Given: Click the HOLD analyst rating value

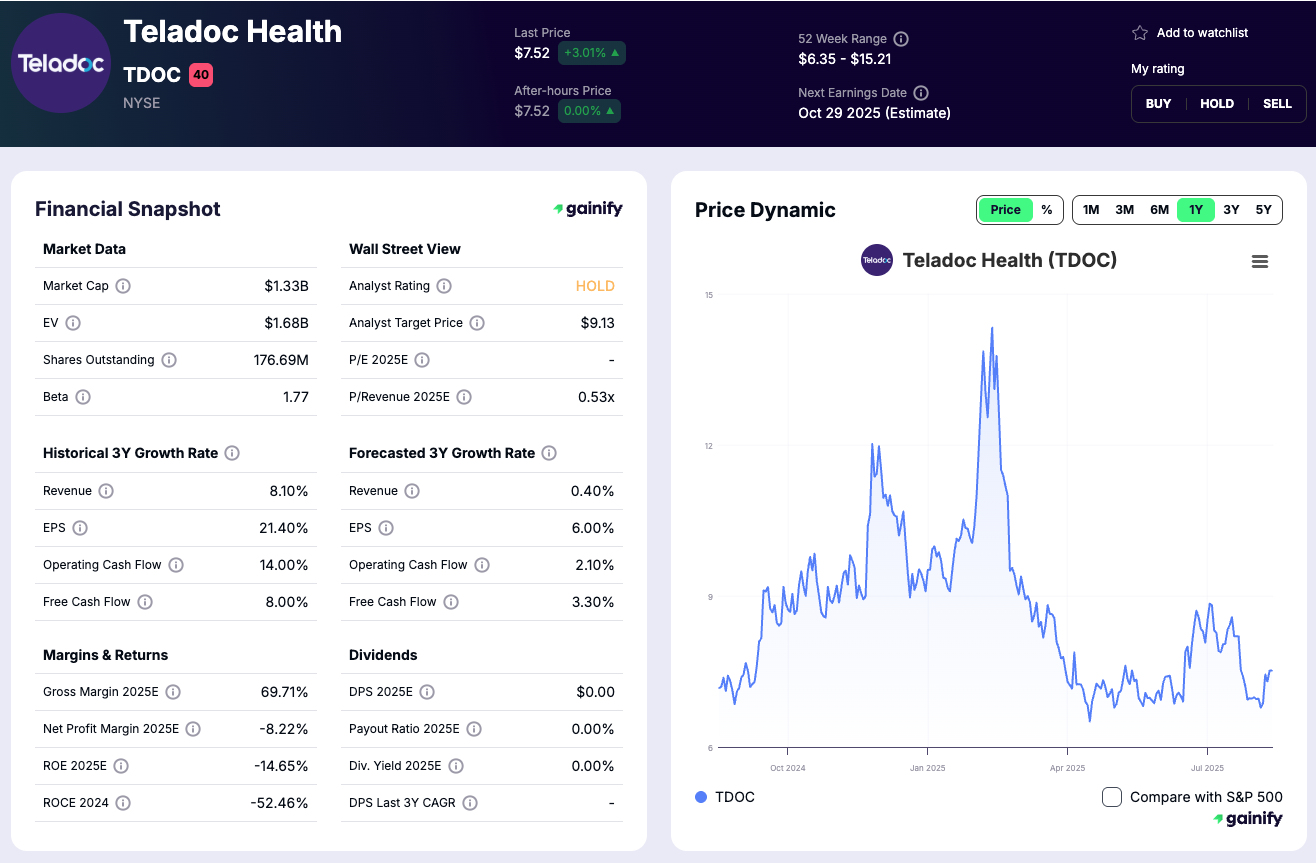Looking at the screenshot, I should pos(595,286).
